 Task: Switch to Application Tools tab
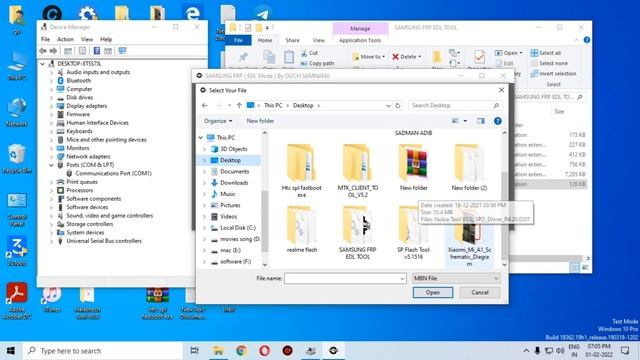[360, 40]
